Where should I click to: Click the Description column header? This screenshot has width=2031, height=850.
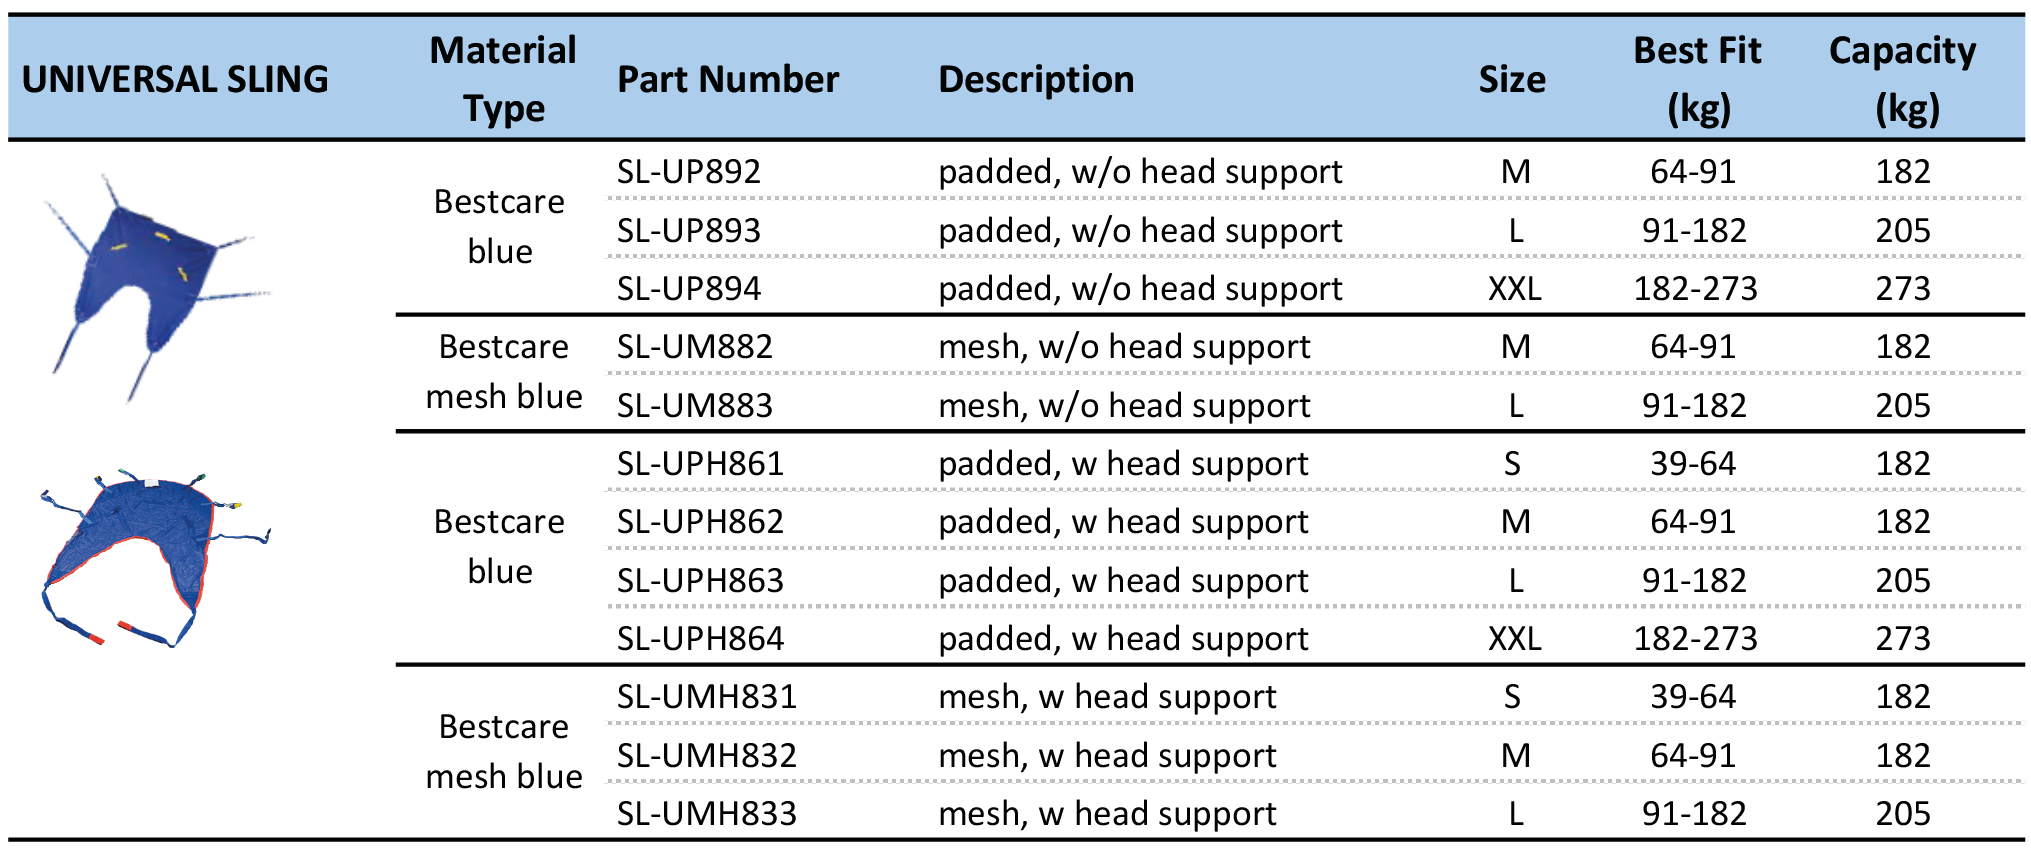tap(1036, 79)
